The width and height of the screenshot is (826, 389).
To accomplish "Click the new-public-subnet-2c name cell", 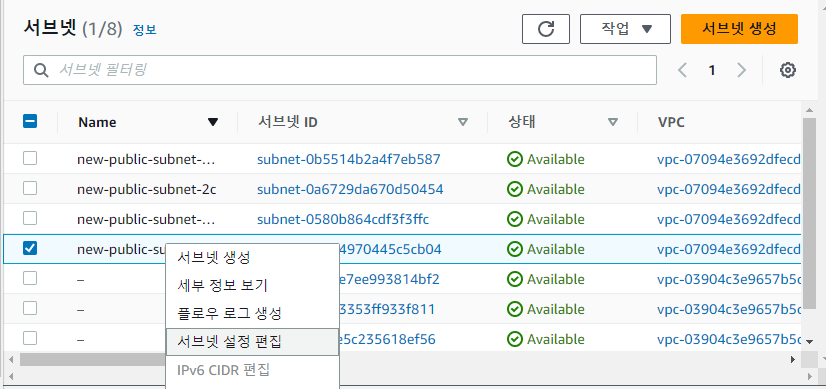I will (146, 189).
